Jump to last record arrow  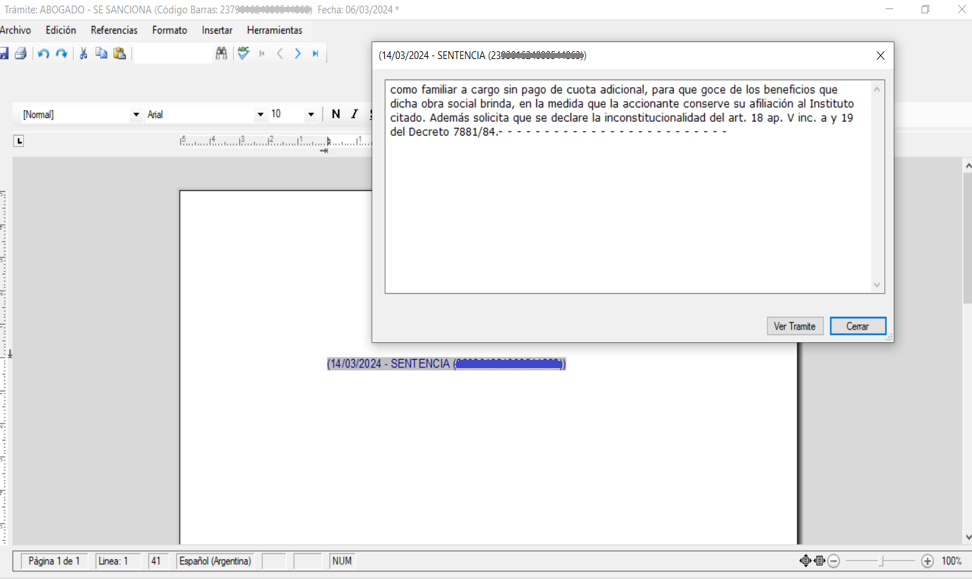316,54
